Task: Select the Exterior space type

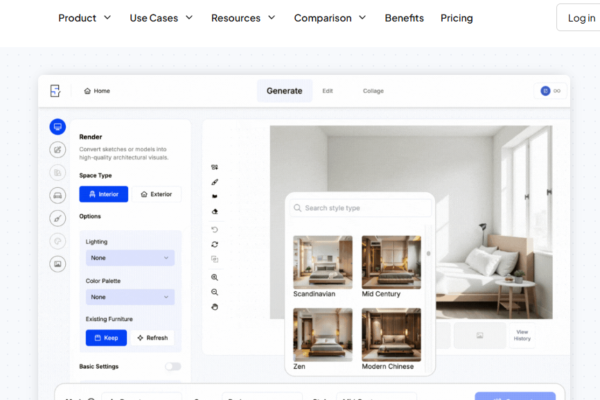Action: click(x=157, y=194)
